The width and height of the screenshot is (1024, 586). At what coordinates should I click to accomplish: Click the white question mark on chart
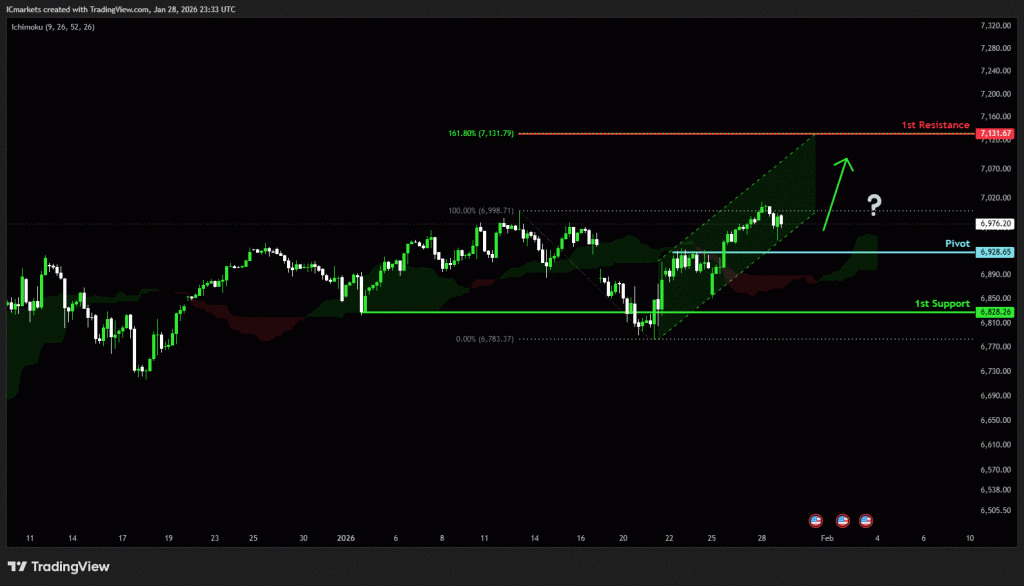pyautogui.click(x=874, y=206)
